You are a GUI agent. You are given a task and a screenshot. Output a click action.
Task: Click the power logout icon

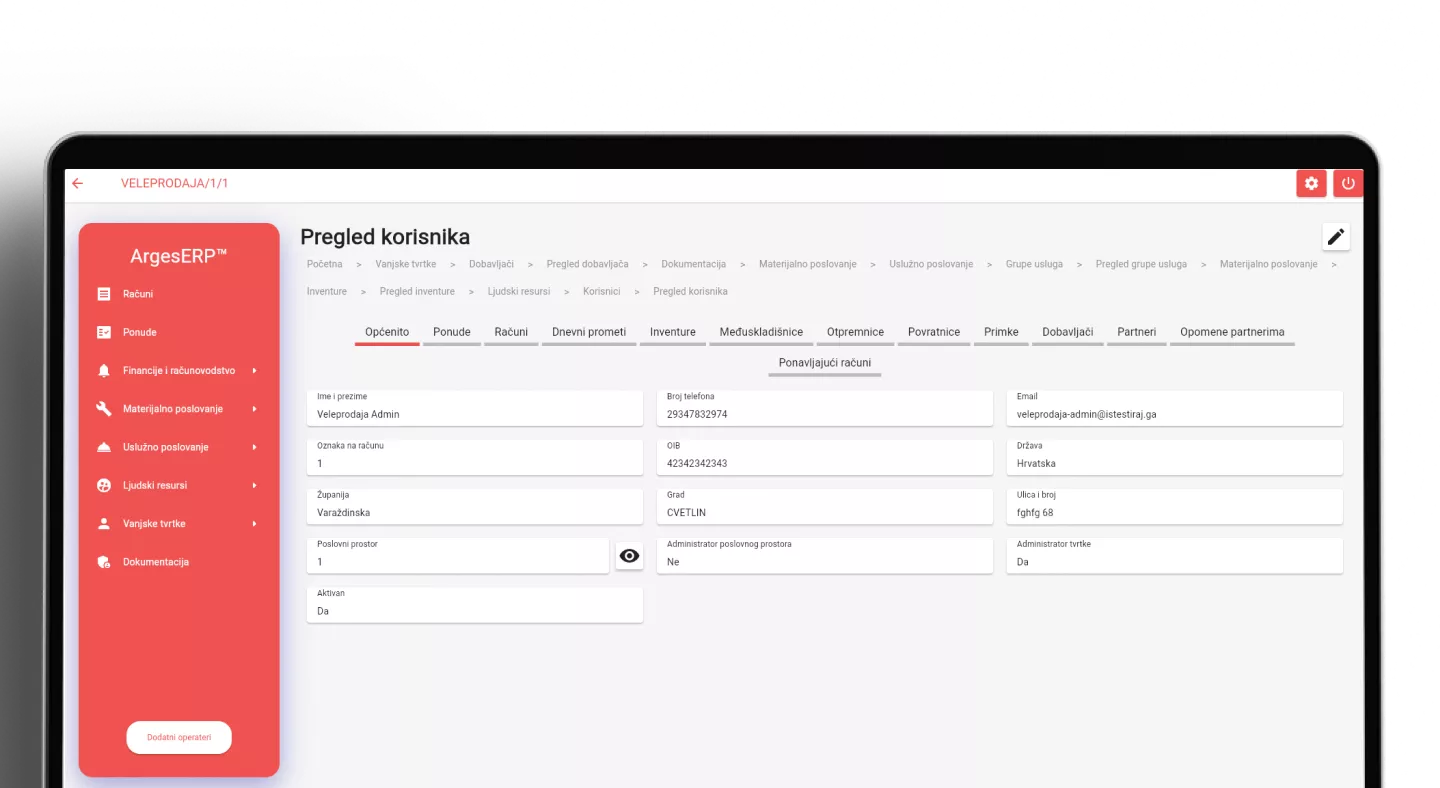1348,184
